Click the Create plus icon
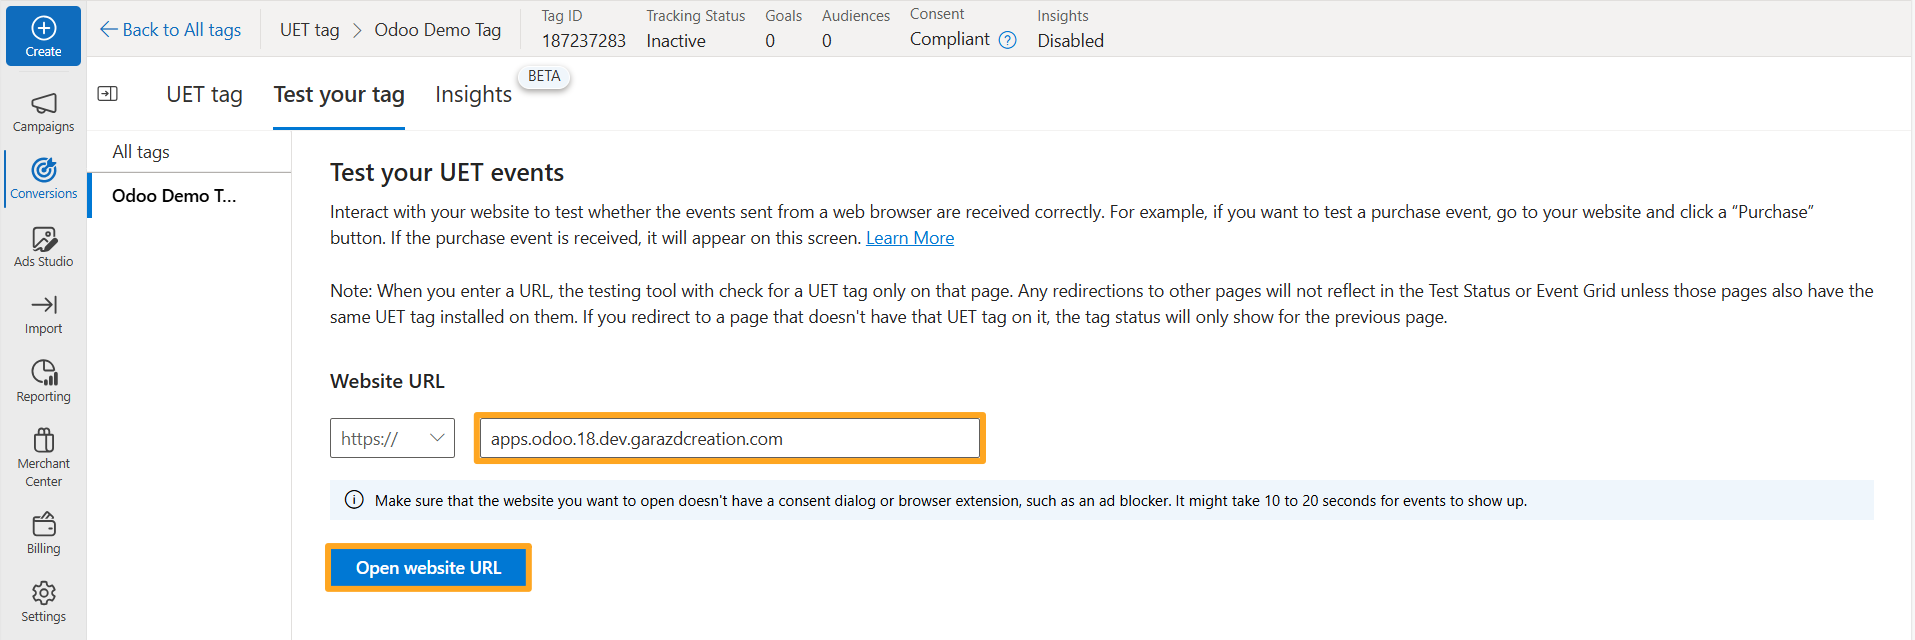 pos(43,30)
